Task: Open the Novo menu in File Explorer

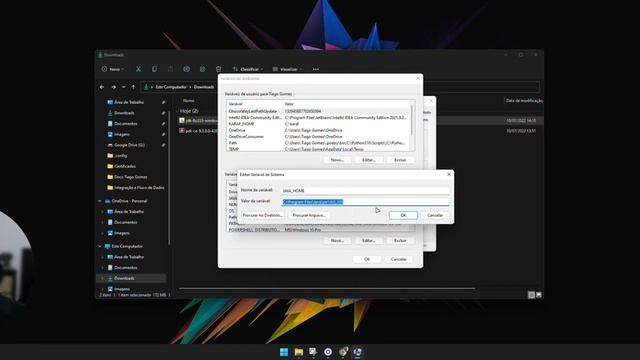Action: (113, 69)
